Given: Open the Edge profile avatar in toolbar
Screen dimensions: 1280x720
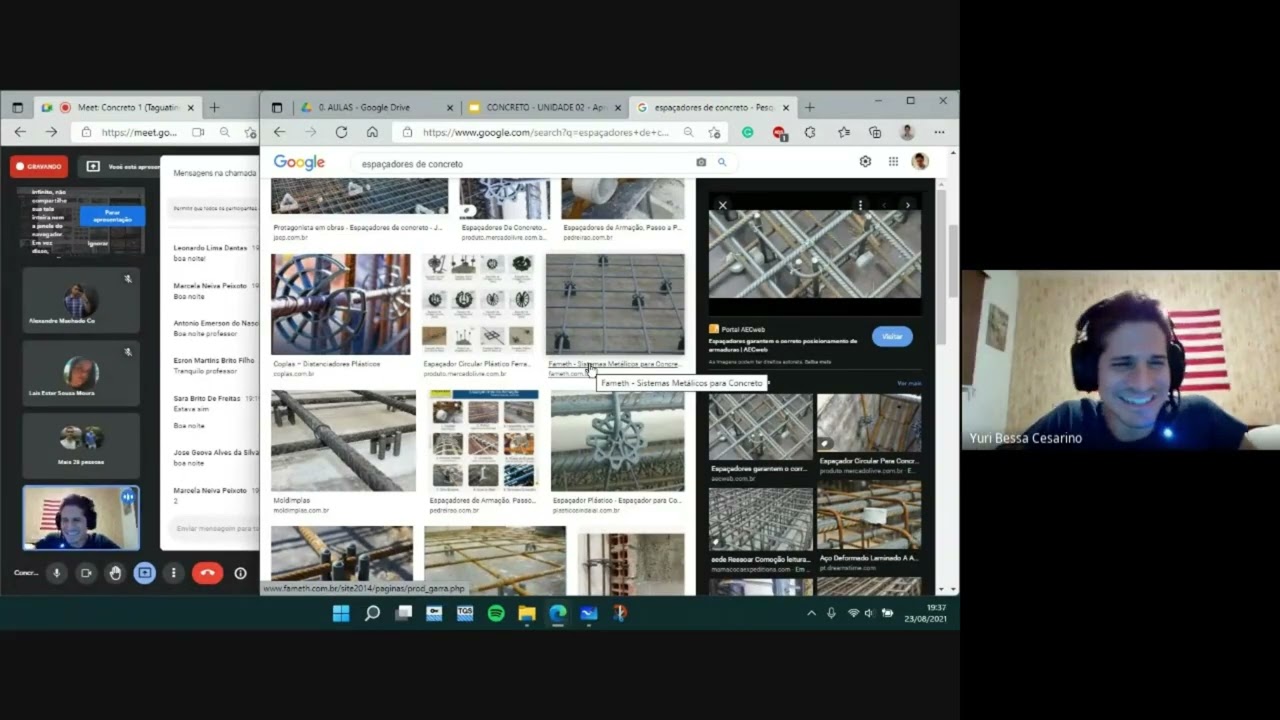Looking at the screenshot, I should point(907,132).
